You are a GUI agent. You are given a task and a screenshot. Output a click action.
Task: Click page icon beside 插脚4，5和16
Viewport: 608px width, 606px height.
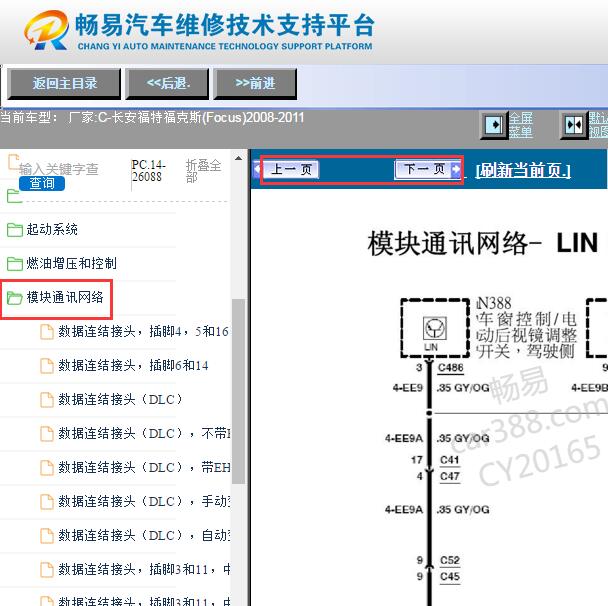[x=47, y=332]
